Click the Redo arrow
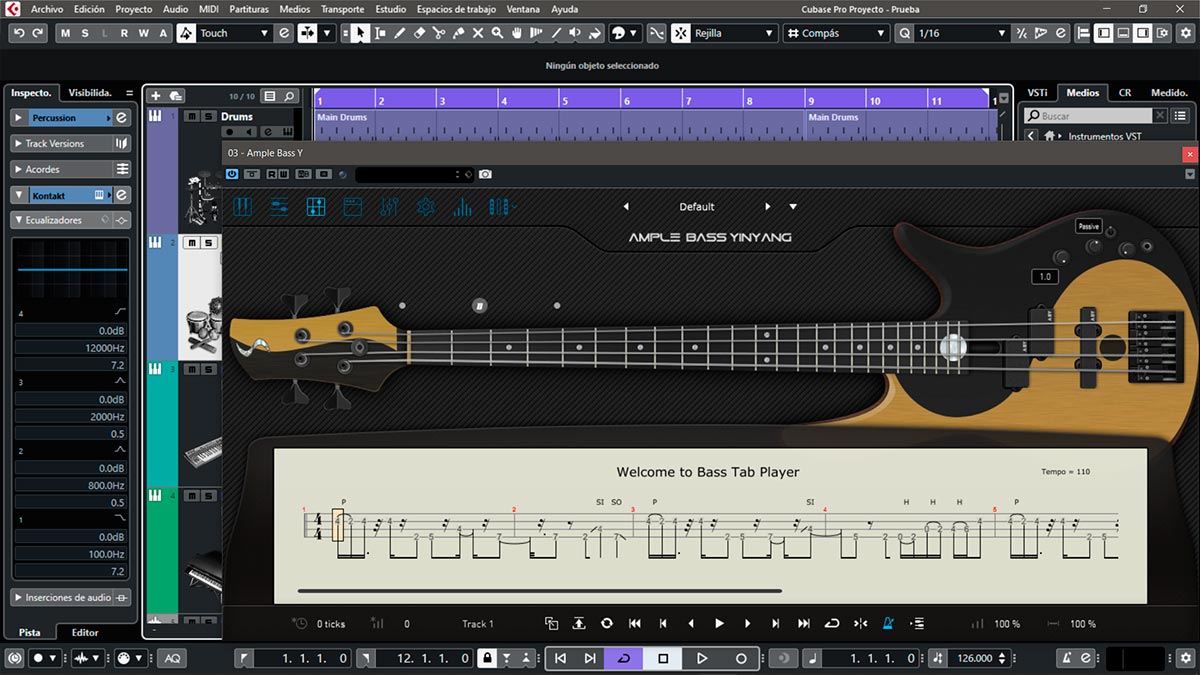The width and height of the screenshot is (1200, 675). (38, 33)
